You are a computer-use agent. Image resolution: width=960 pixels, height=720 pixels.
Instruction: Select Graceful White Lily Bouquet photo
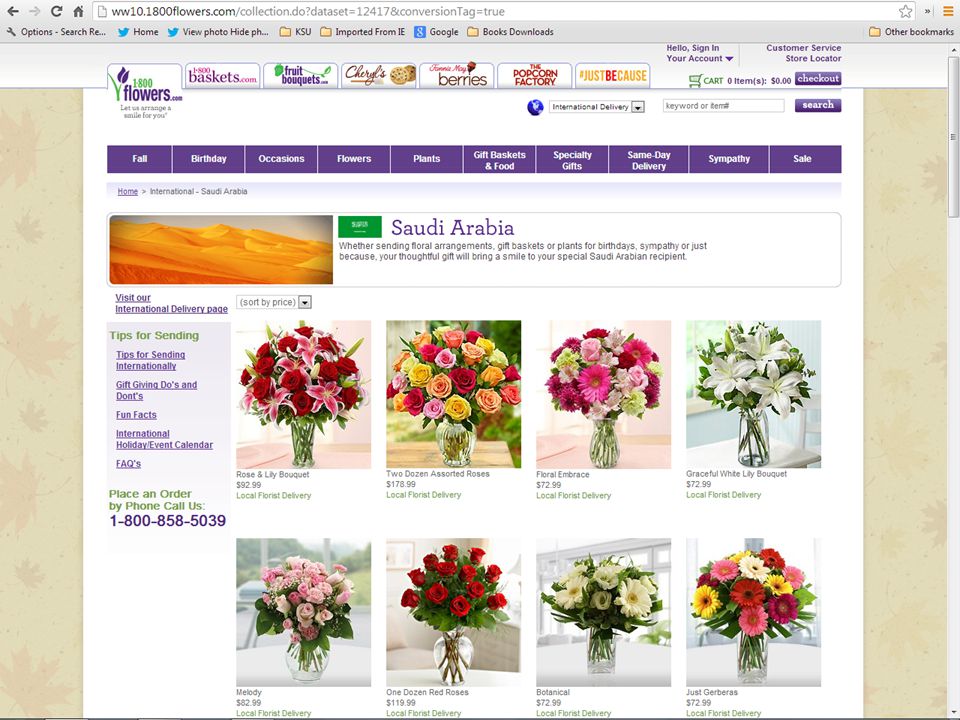tap(754, 394)
